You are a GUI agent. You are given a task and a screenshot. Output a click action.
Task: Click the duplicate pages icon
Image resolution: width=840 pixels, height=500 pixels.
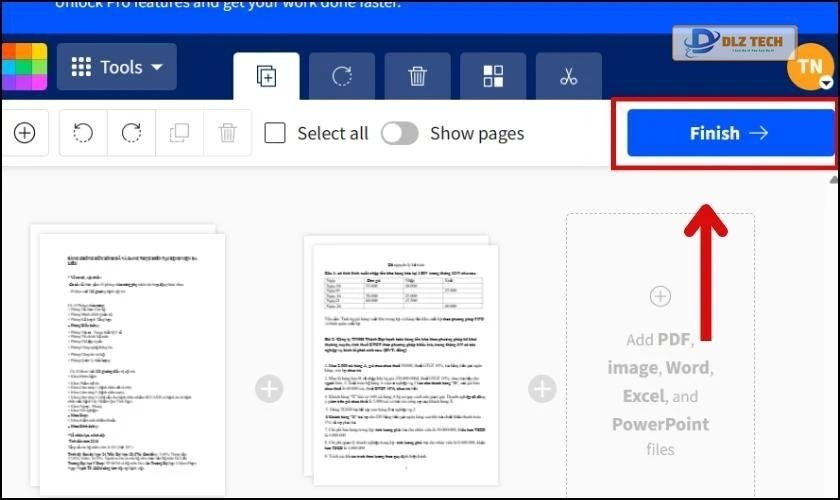(x=179, y=133)
